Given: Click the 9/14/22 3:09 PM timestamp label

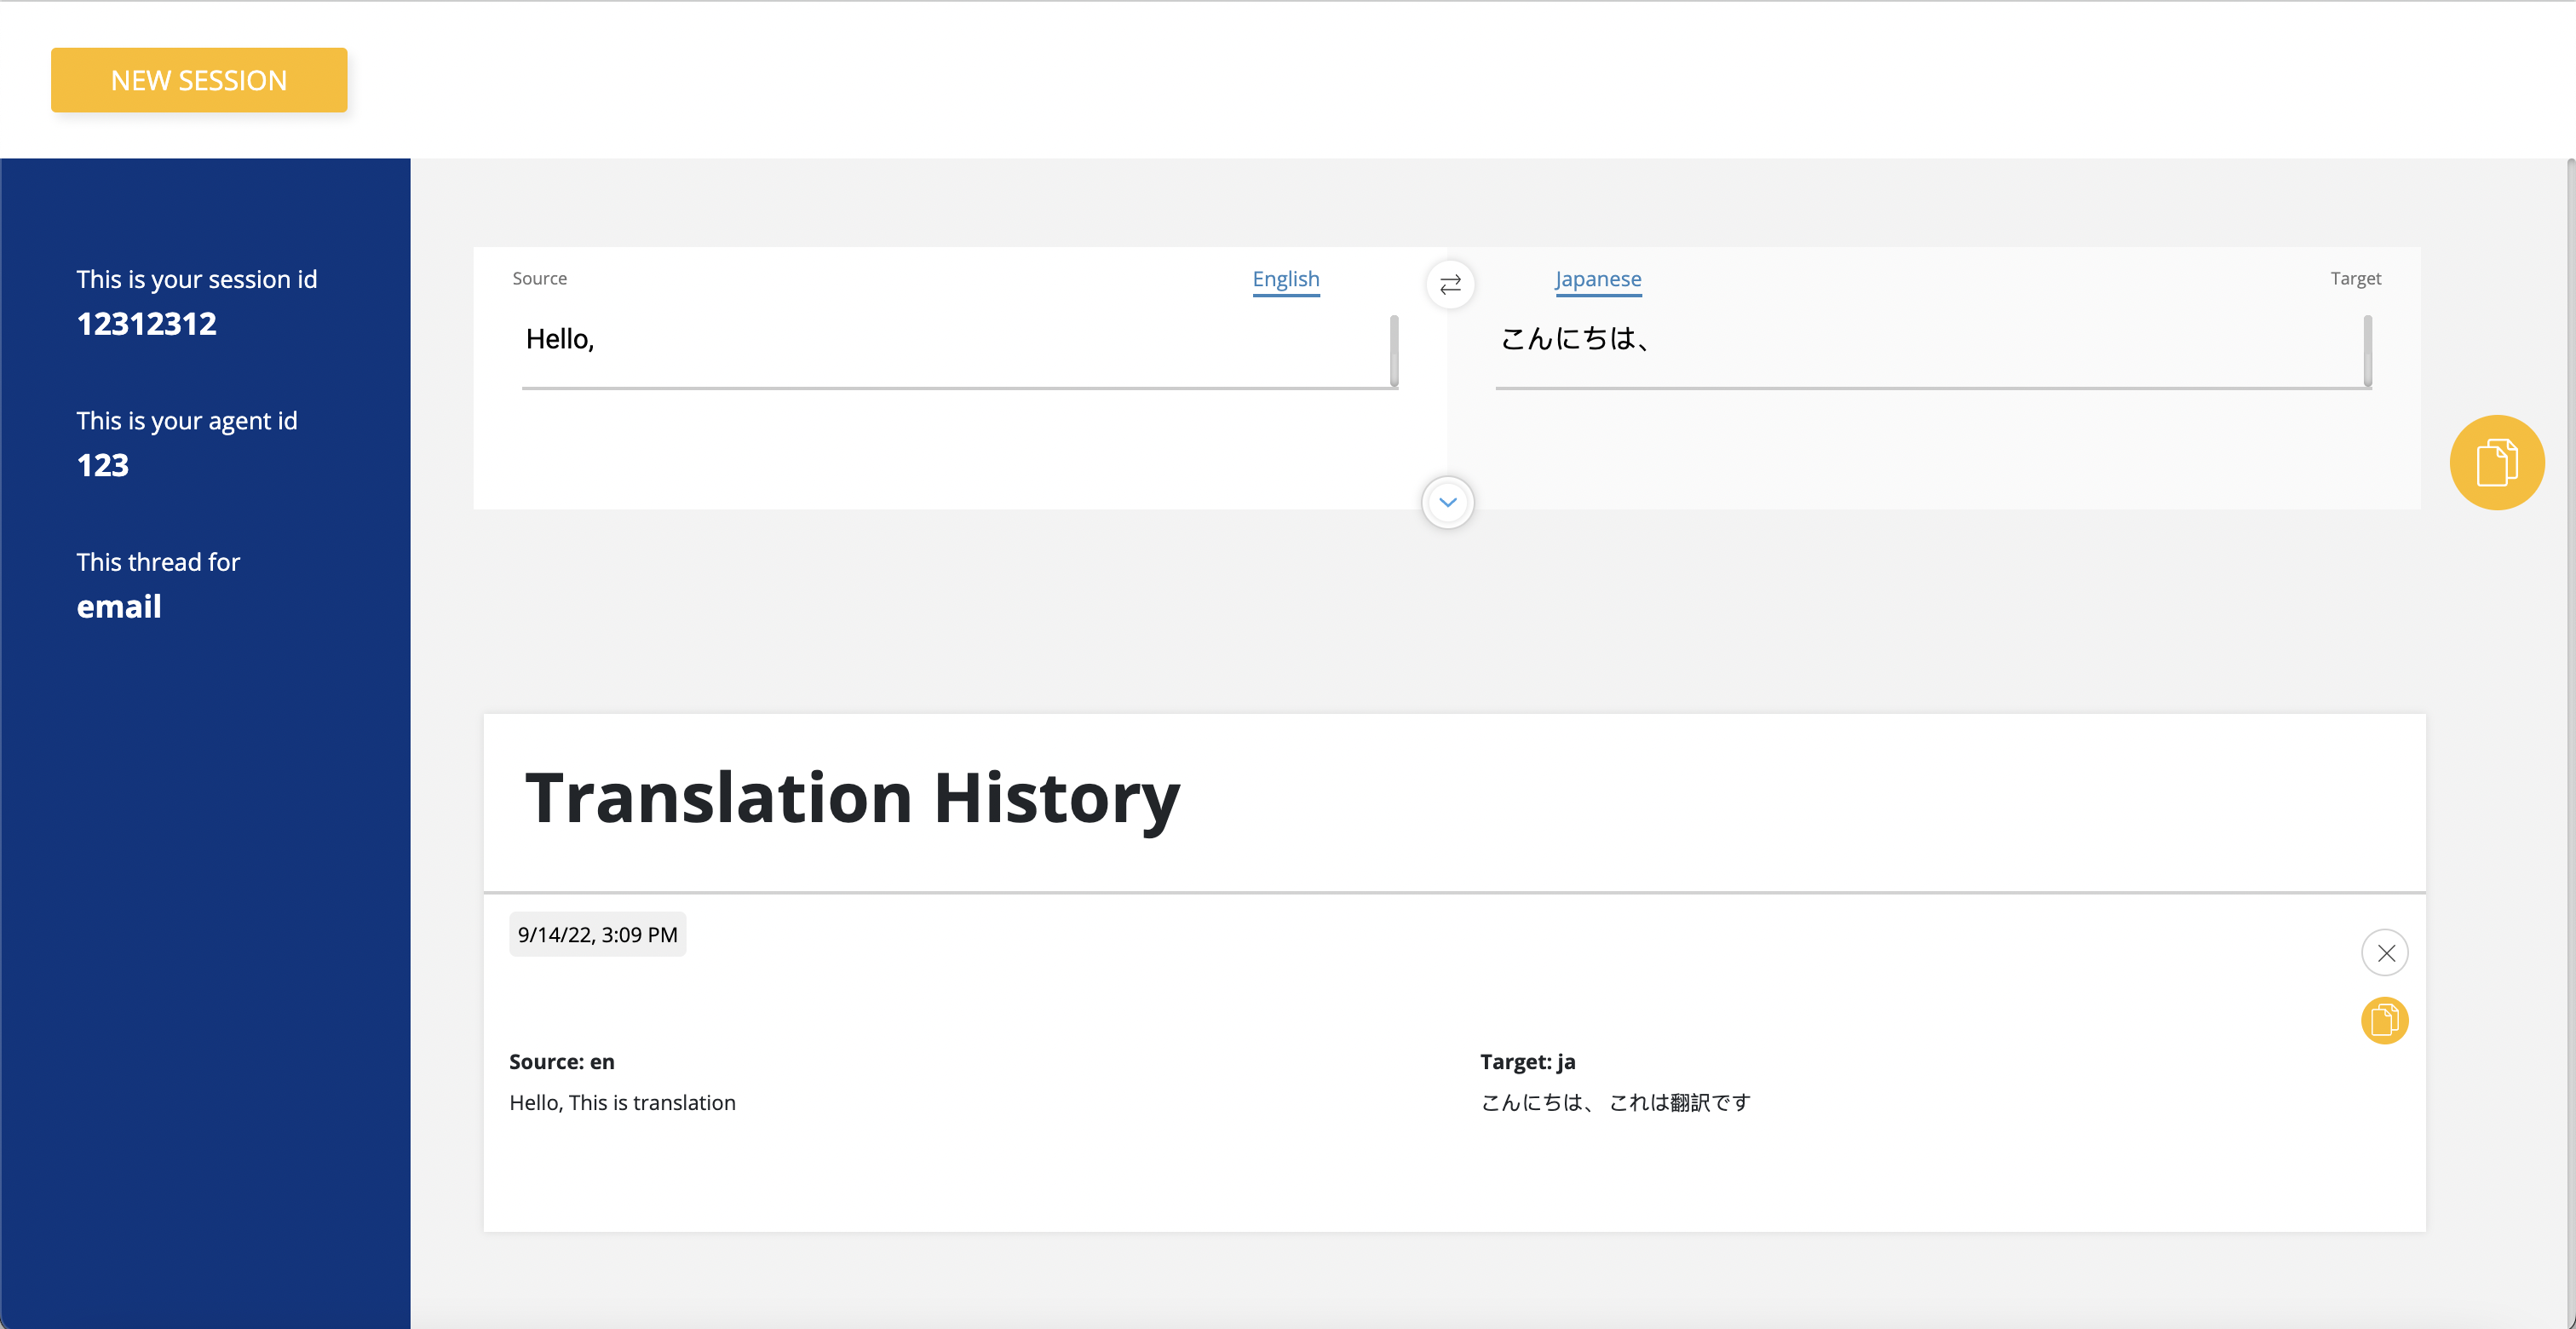Looking at the screenshot, I should (595, 934).
